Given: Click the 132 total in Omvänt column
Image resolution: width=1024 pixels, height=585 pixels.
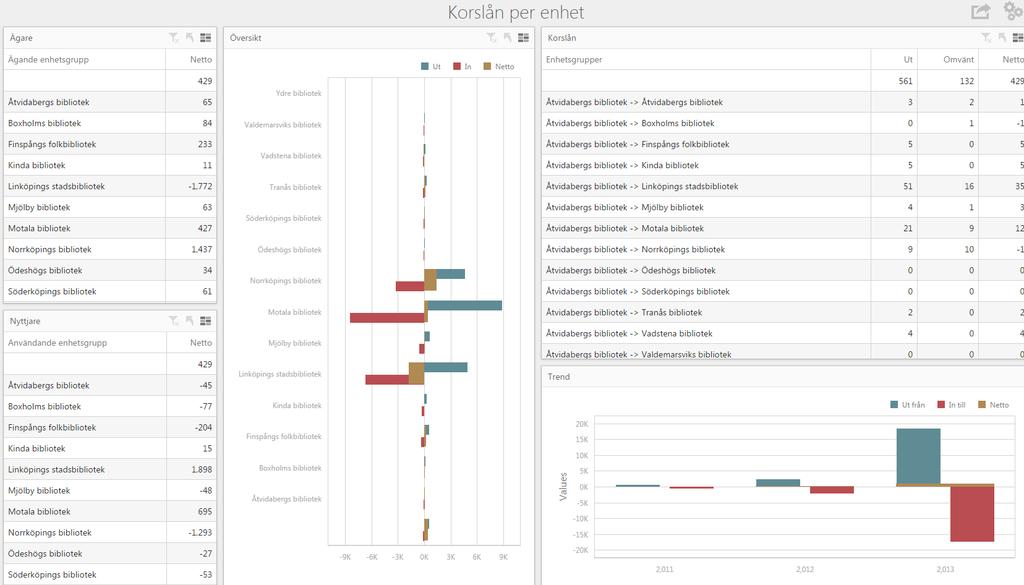Looking at the screenshot, I should 967,81.
